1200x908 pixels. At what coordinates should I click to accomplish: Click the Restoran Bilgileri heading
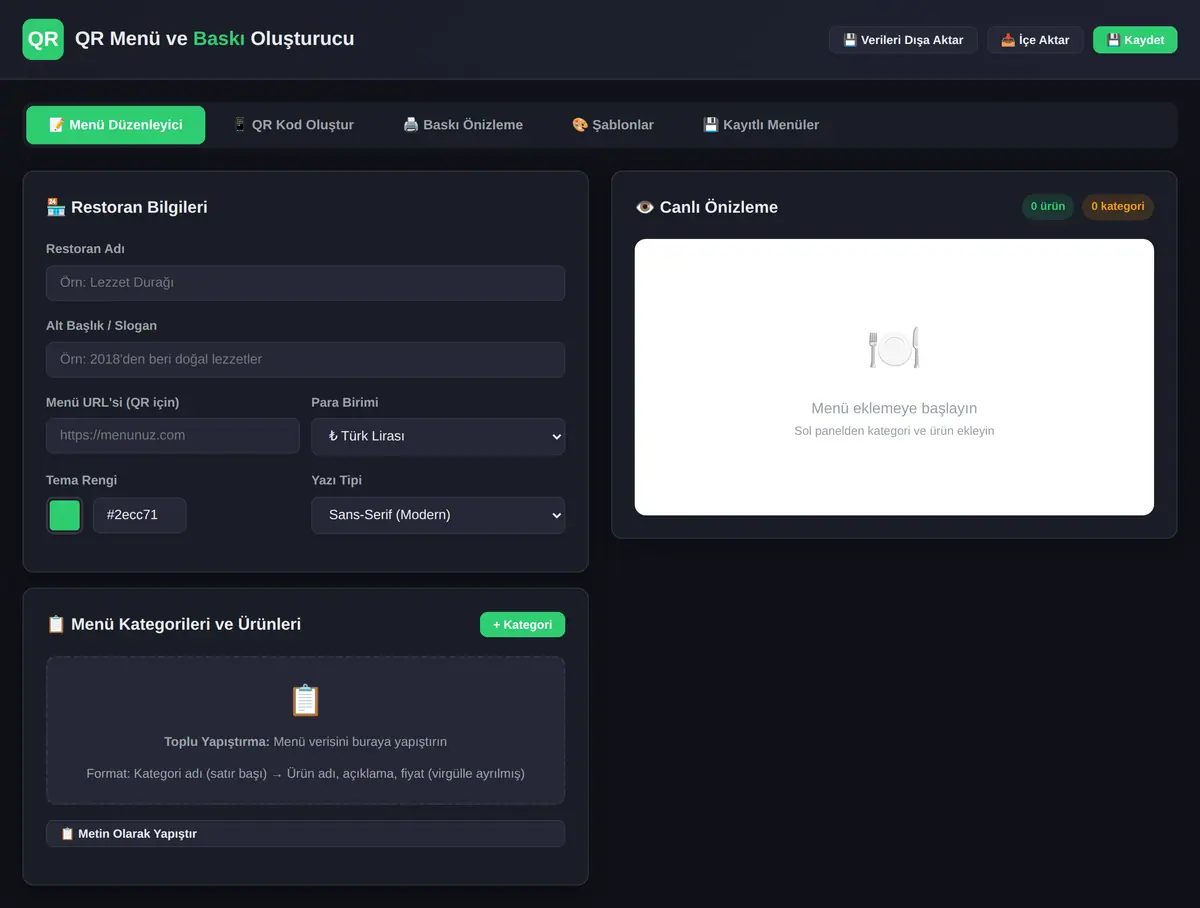(x=127, y=207)
